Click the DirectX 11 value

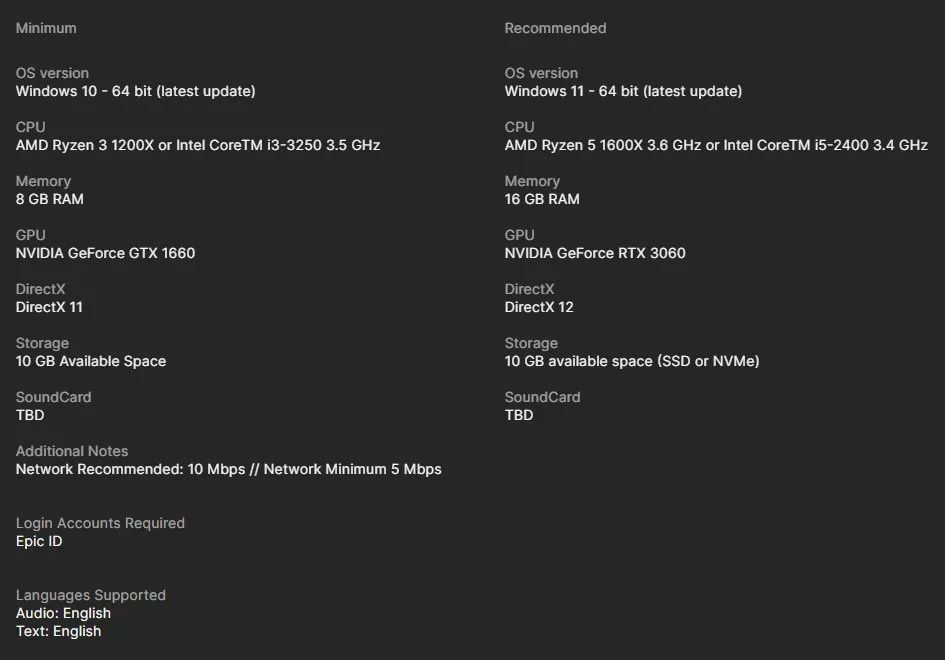click(x=49, y=307)
